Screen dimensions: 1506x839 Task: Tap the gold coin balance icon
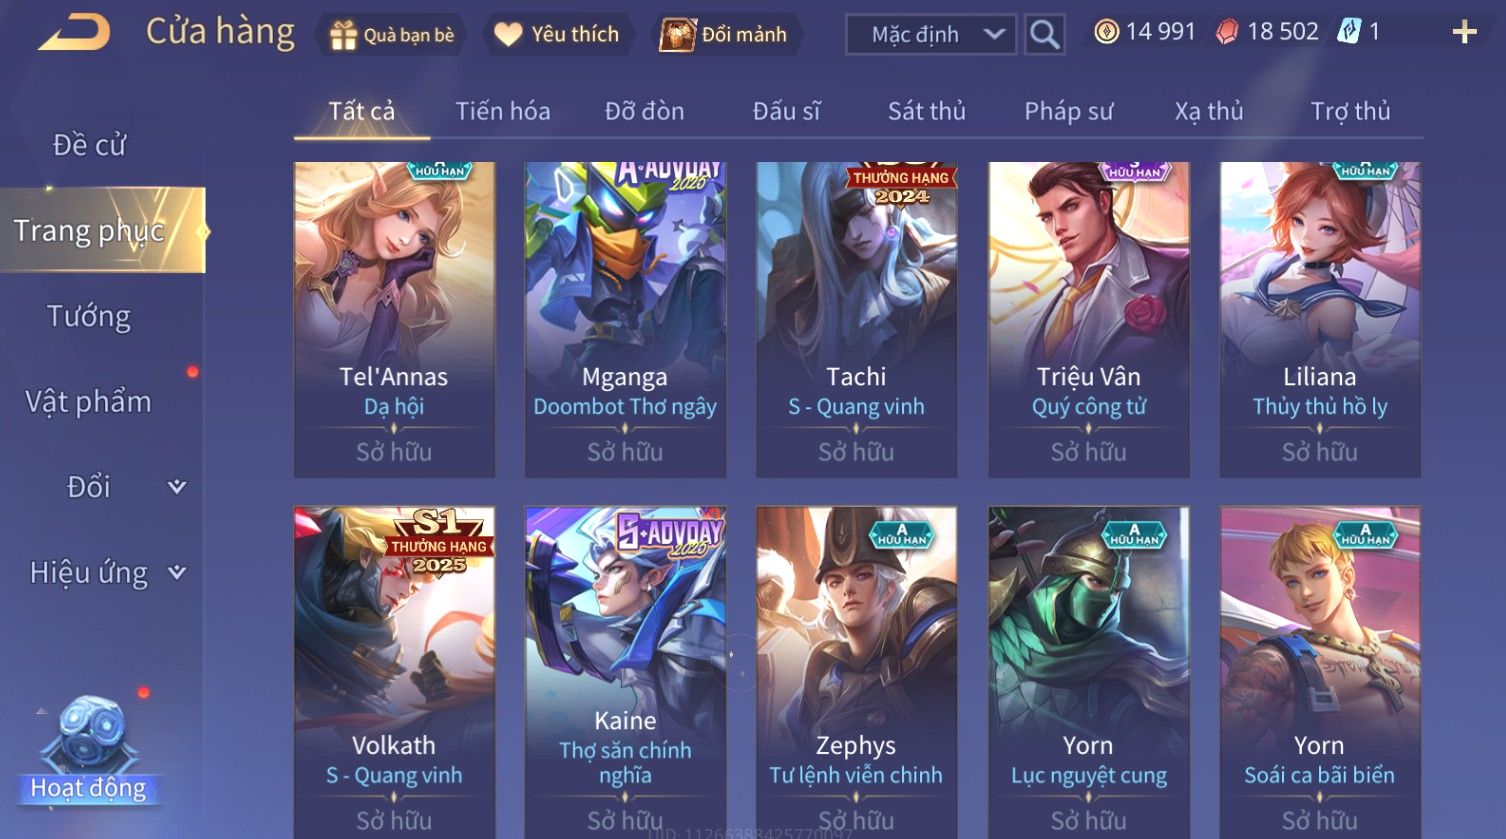tap(1106, 32)
